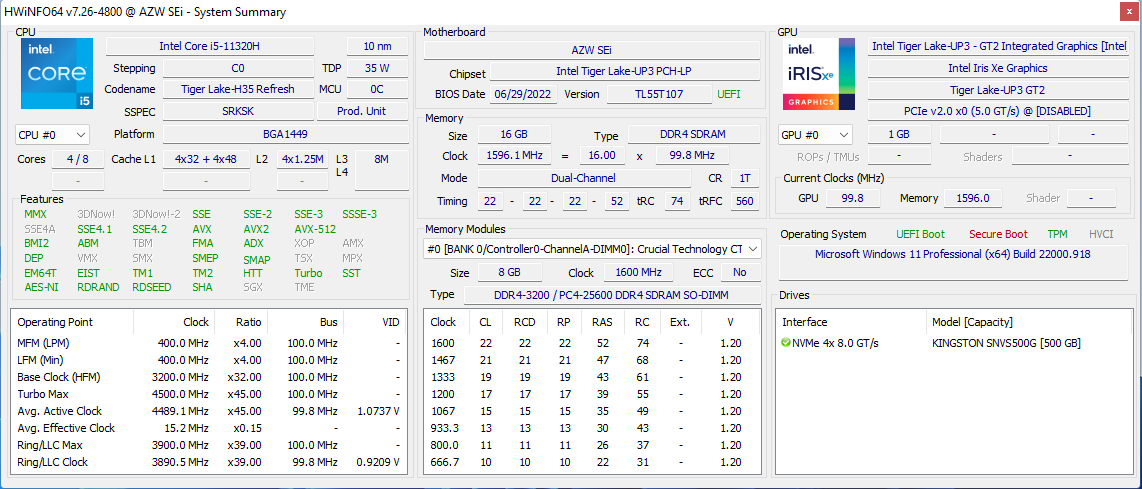Click the red Secure Boot label
This screenshot has width=1142, height=489.
(999, 234)
